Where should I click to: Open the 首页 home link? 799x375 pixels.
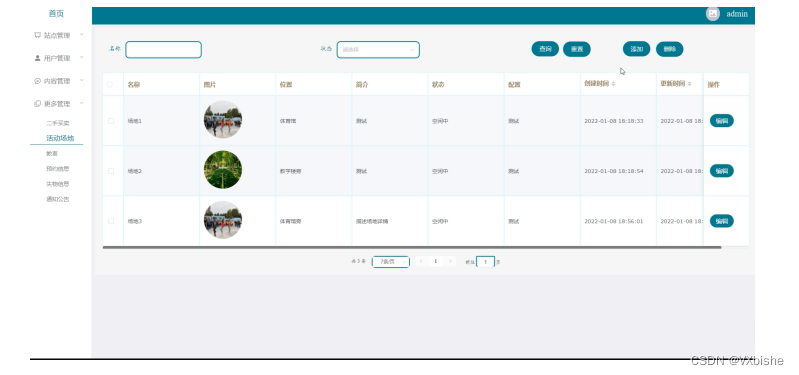57,14
